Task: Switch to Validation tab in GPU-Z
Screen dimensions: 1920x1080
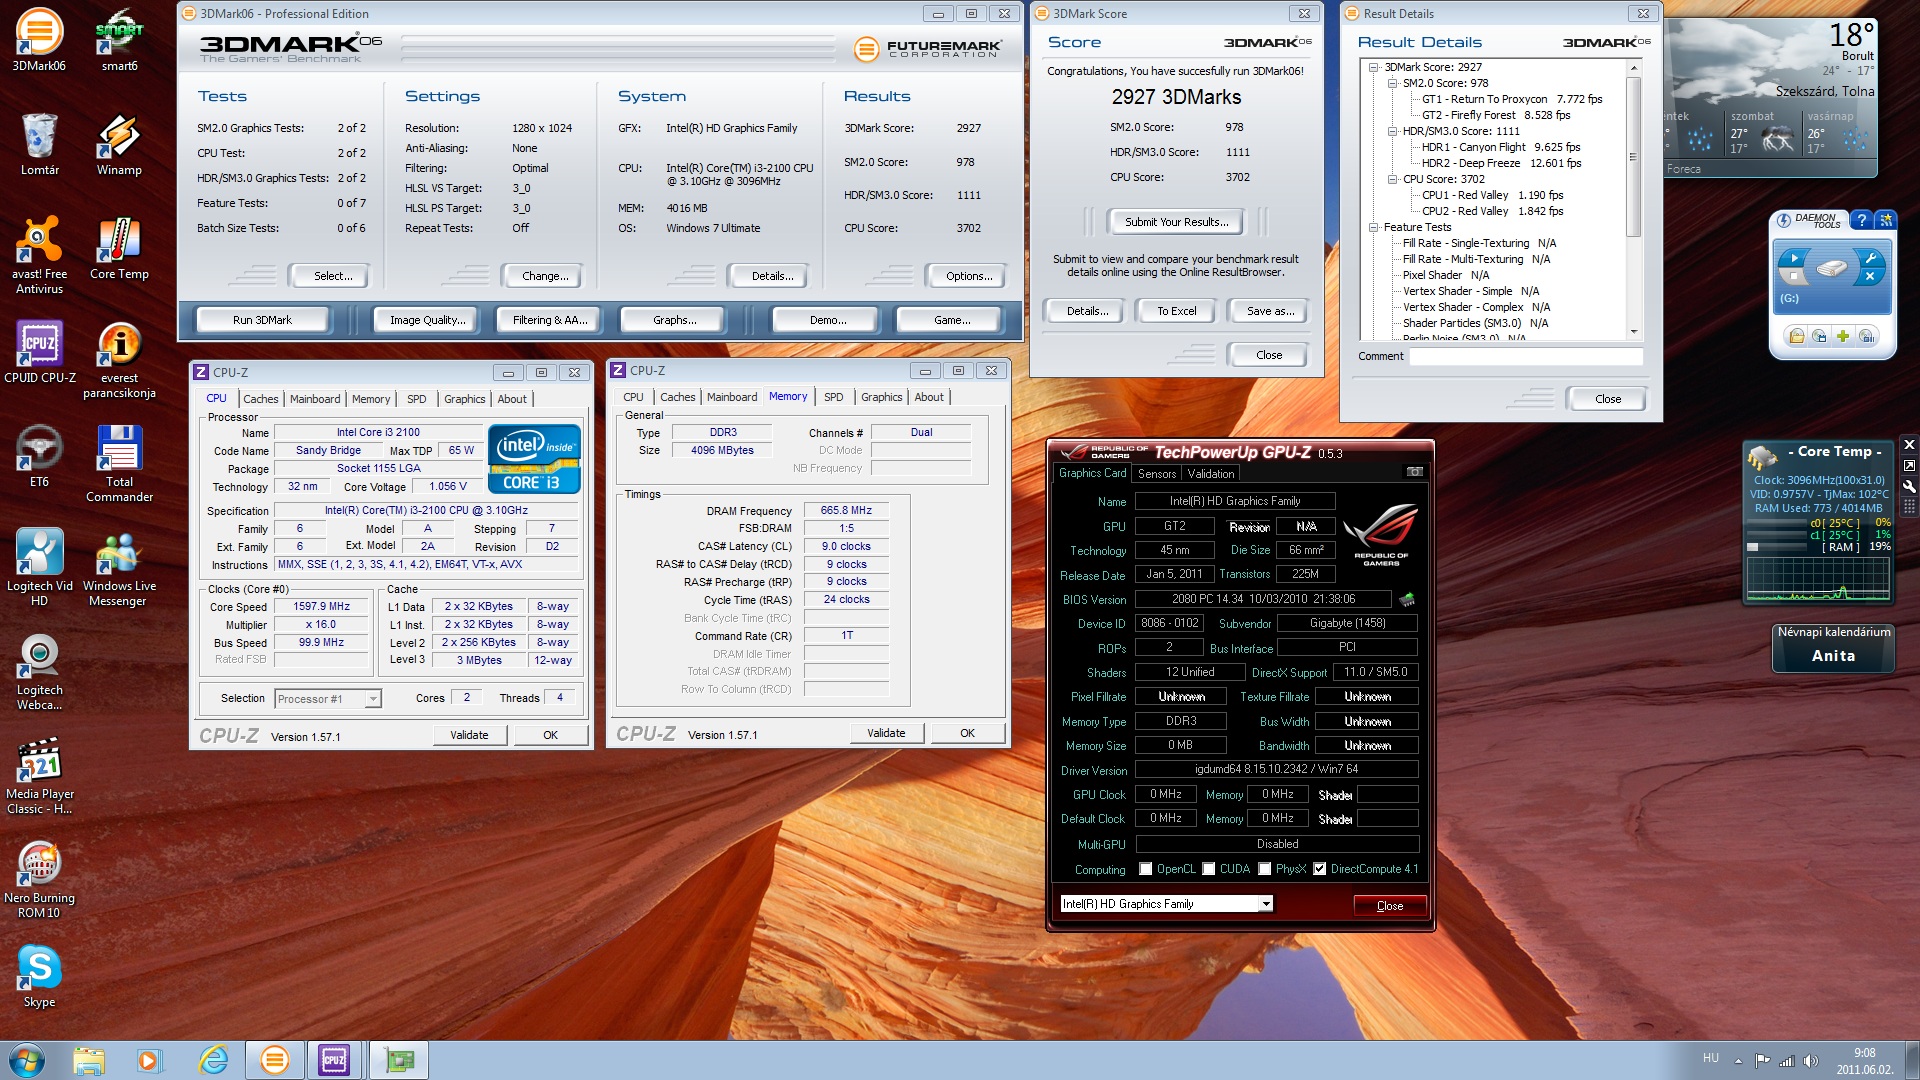Action: 1211,474
